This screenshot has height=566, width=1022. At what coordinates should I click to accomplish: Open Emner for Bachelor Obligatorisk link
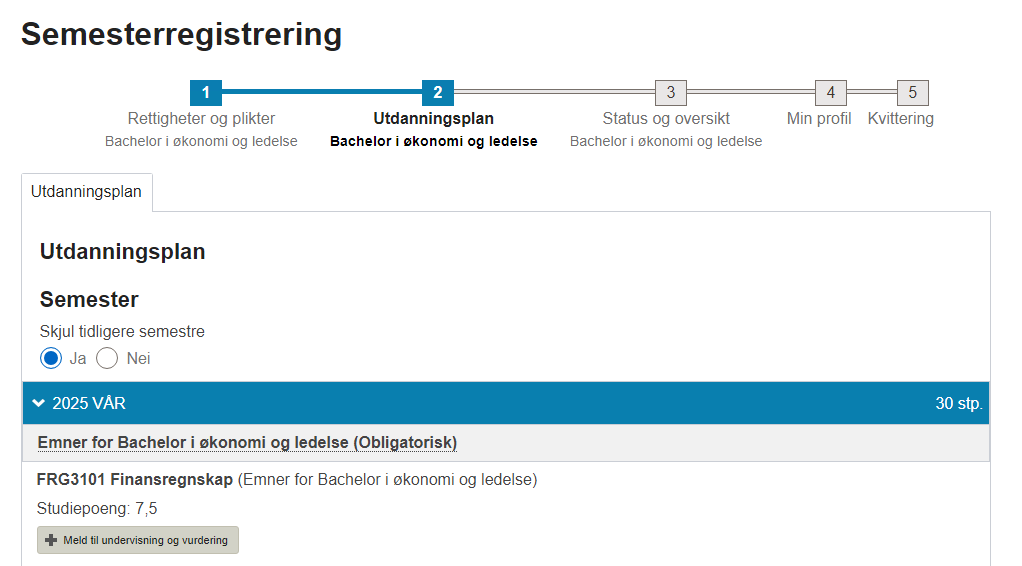(x=247, y=442)
